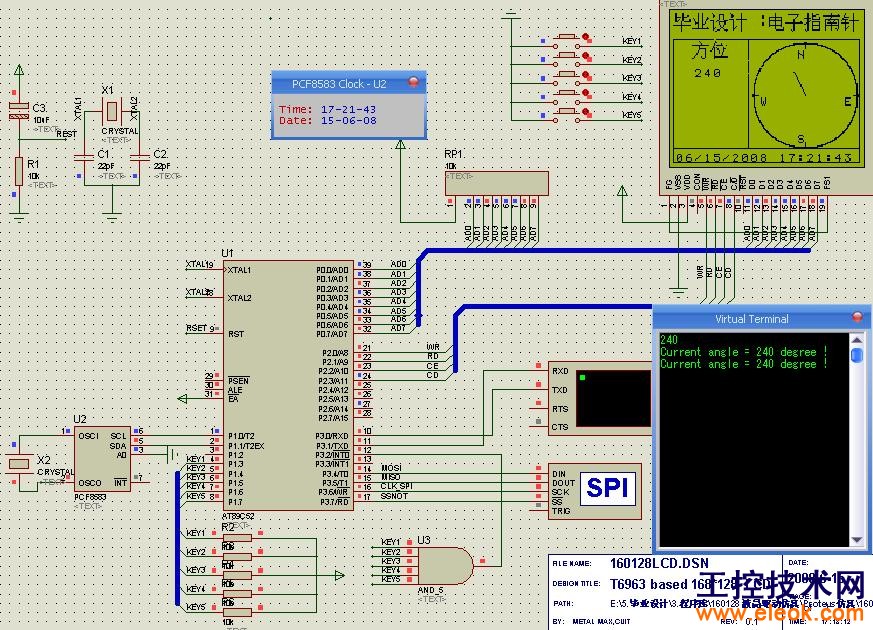Click the Virtual Terminal scrollbar thumb
This screenshot has height=630, width=873.
(857, 355)
